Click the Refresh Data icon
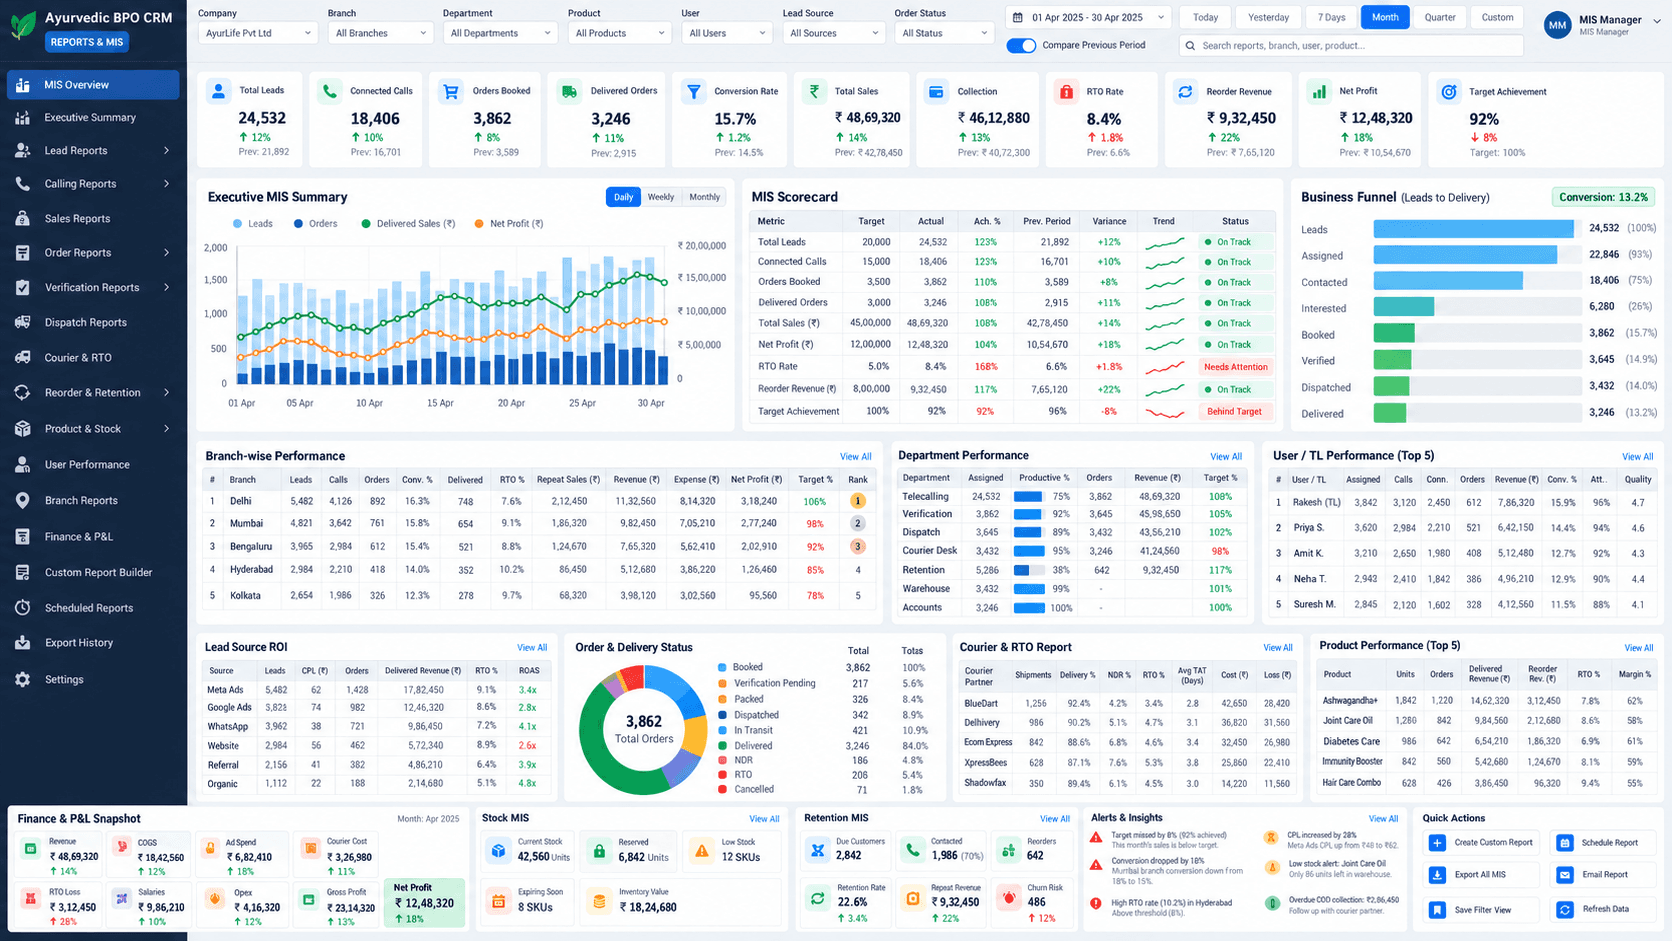The height and width of the screenshot is (941, 1672). point(1565,910)
